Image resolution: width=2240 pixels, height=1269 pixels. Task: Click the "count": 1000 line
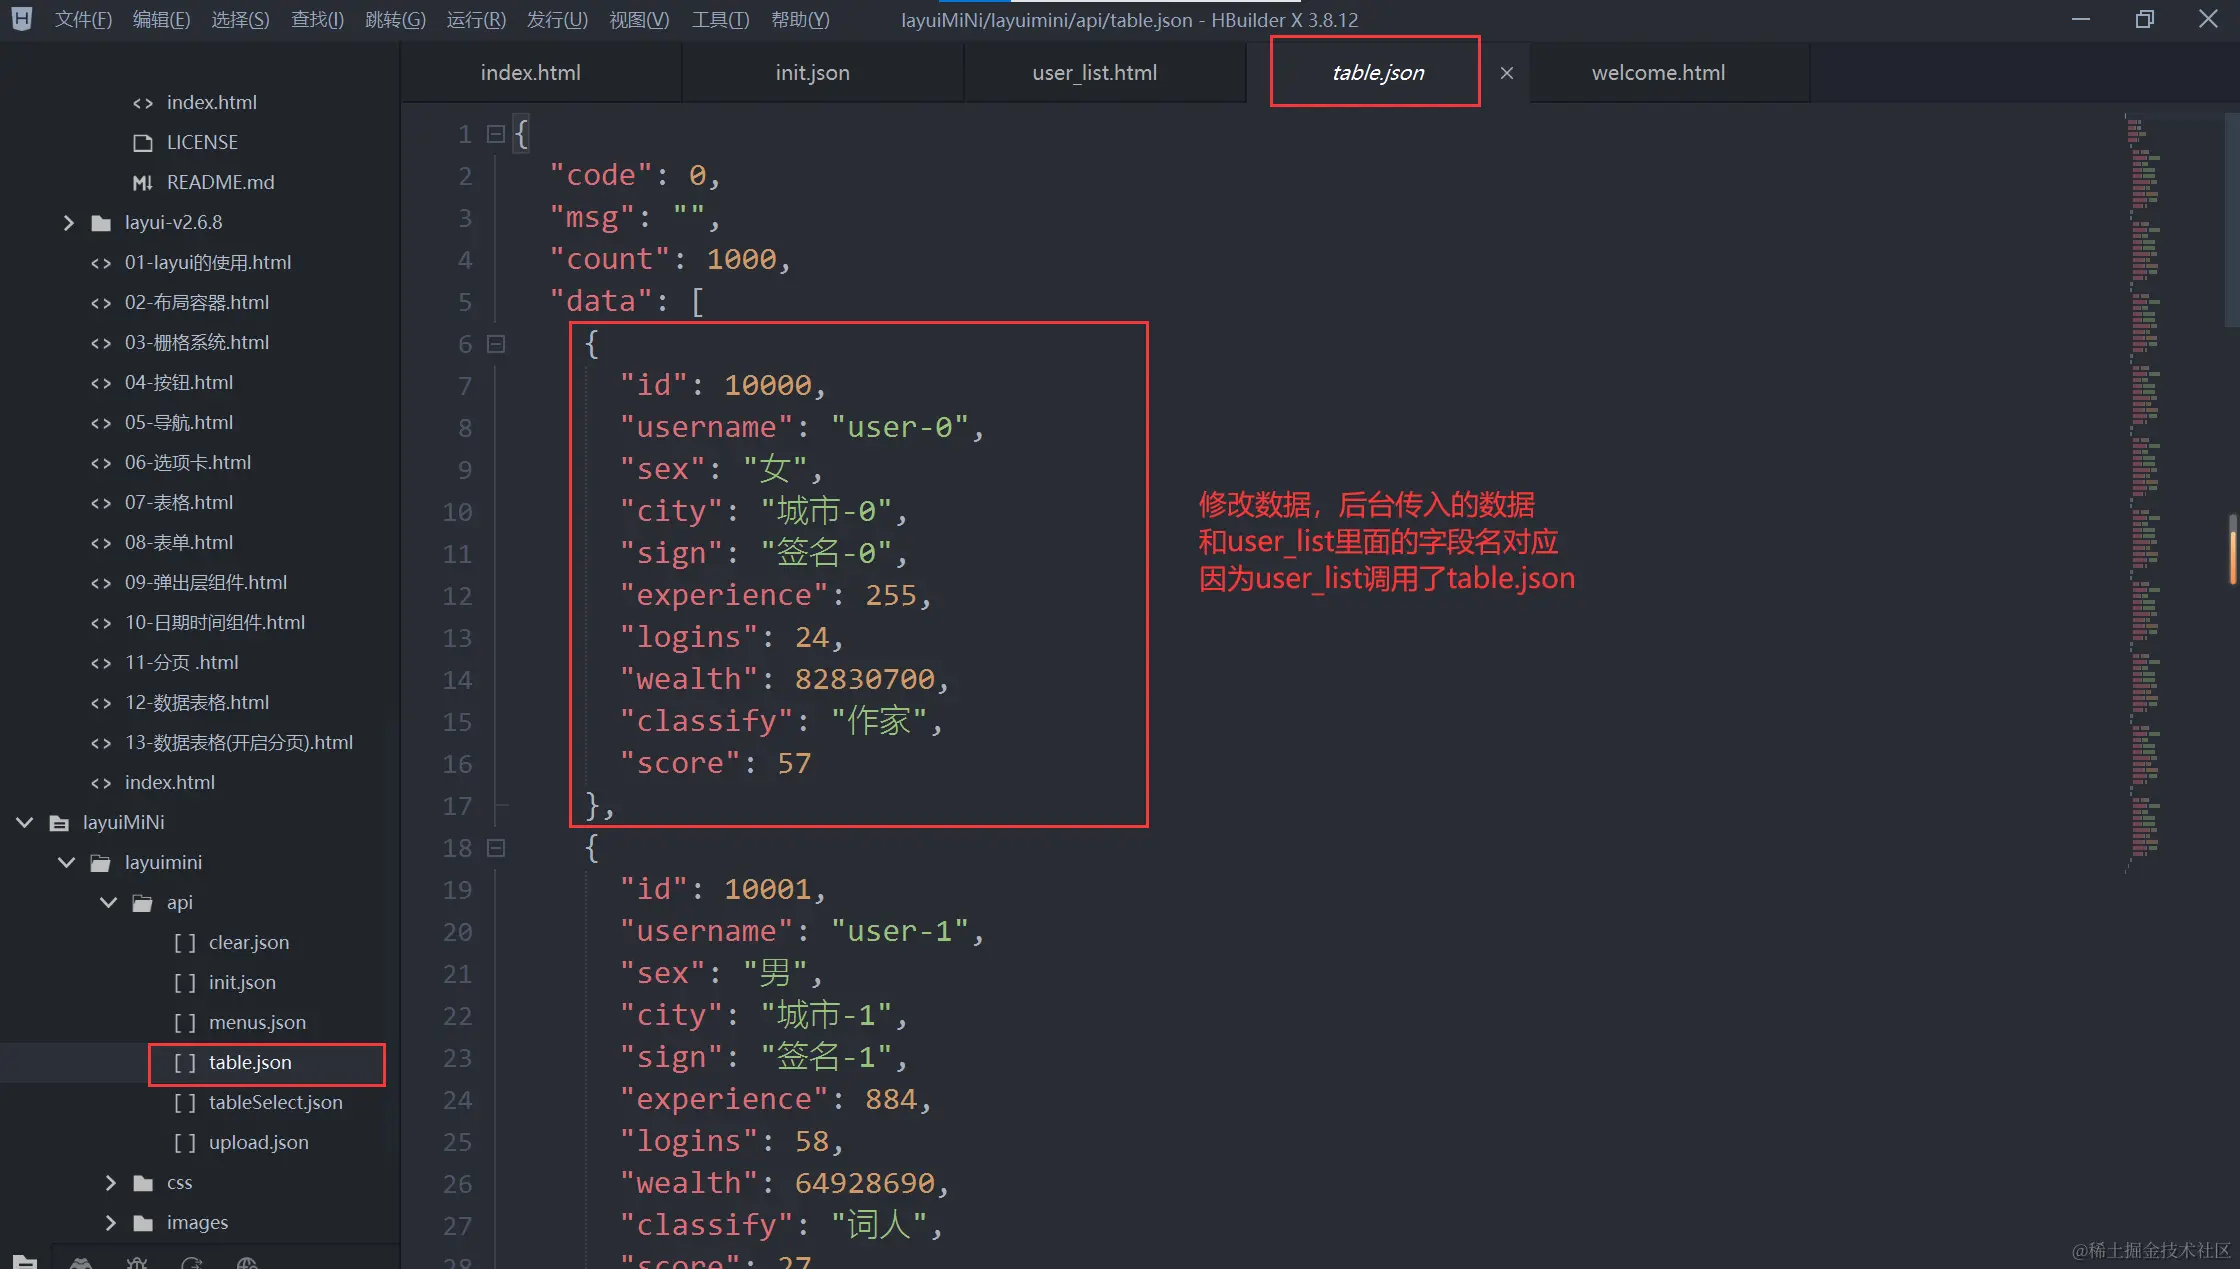coord(670,260)
